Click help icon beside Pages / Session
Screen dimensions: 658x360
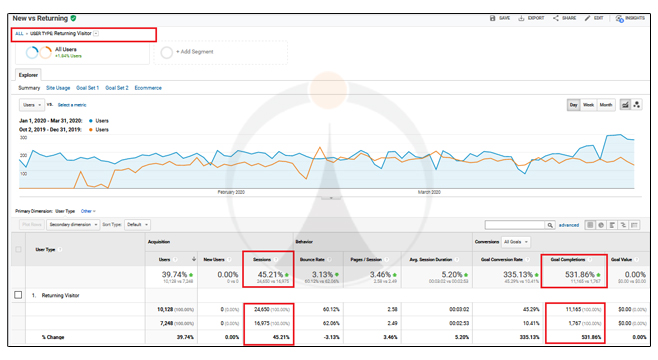tap(386, 260)
